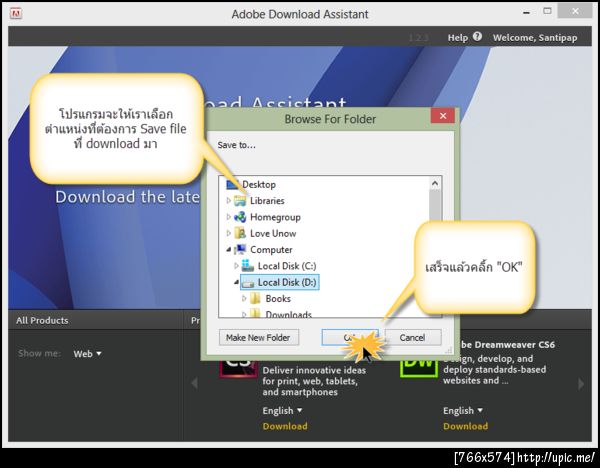
Task: Click Download link under first product
Action: click(x=285, y=426)
